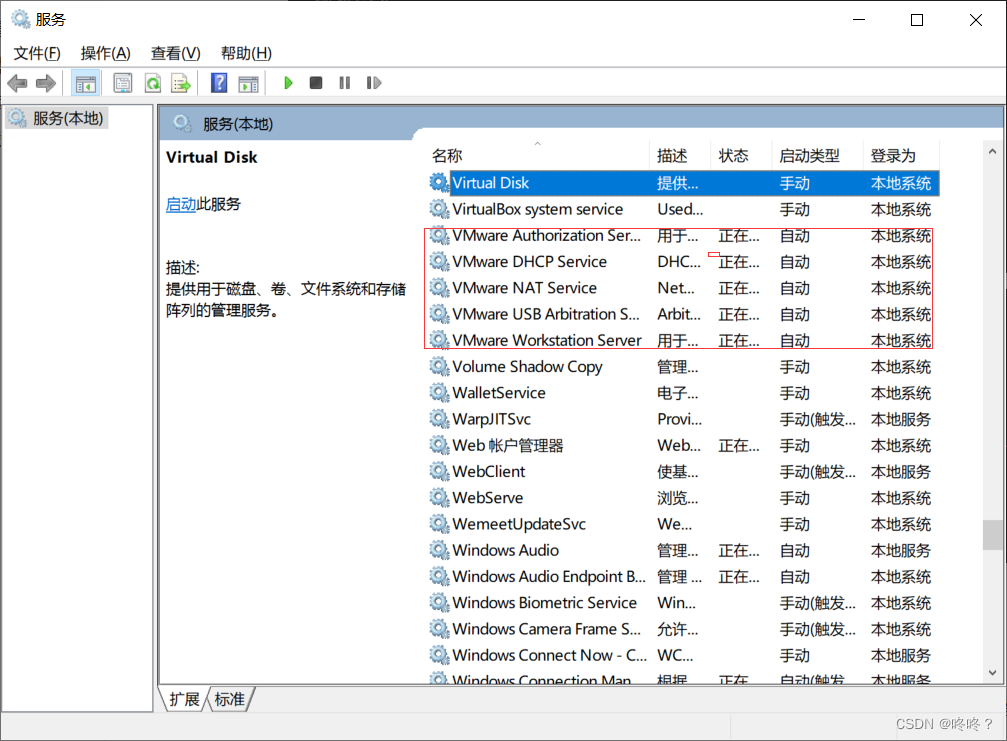Click the Back arrow toolbar icon
The height and width of the screenshot is (741, 1007).
(x=17, y=83)
